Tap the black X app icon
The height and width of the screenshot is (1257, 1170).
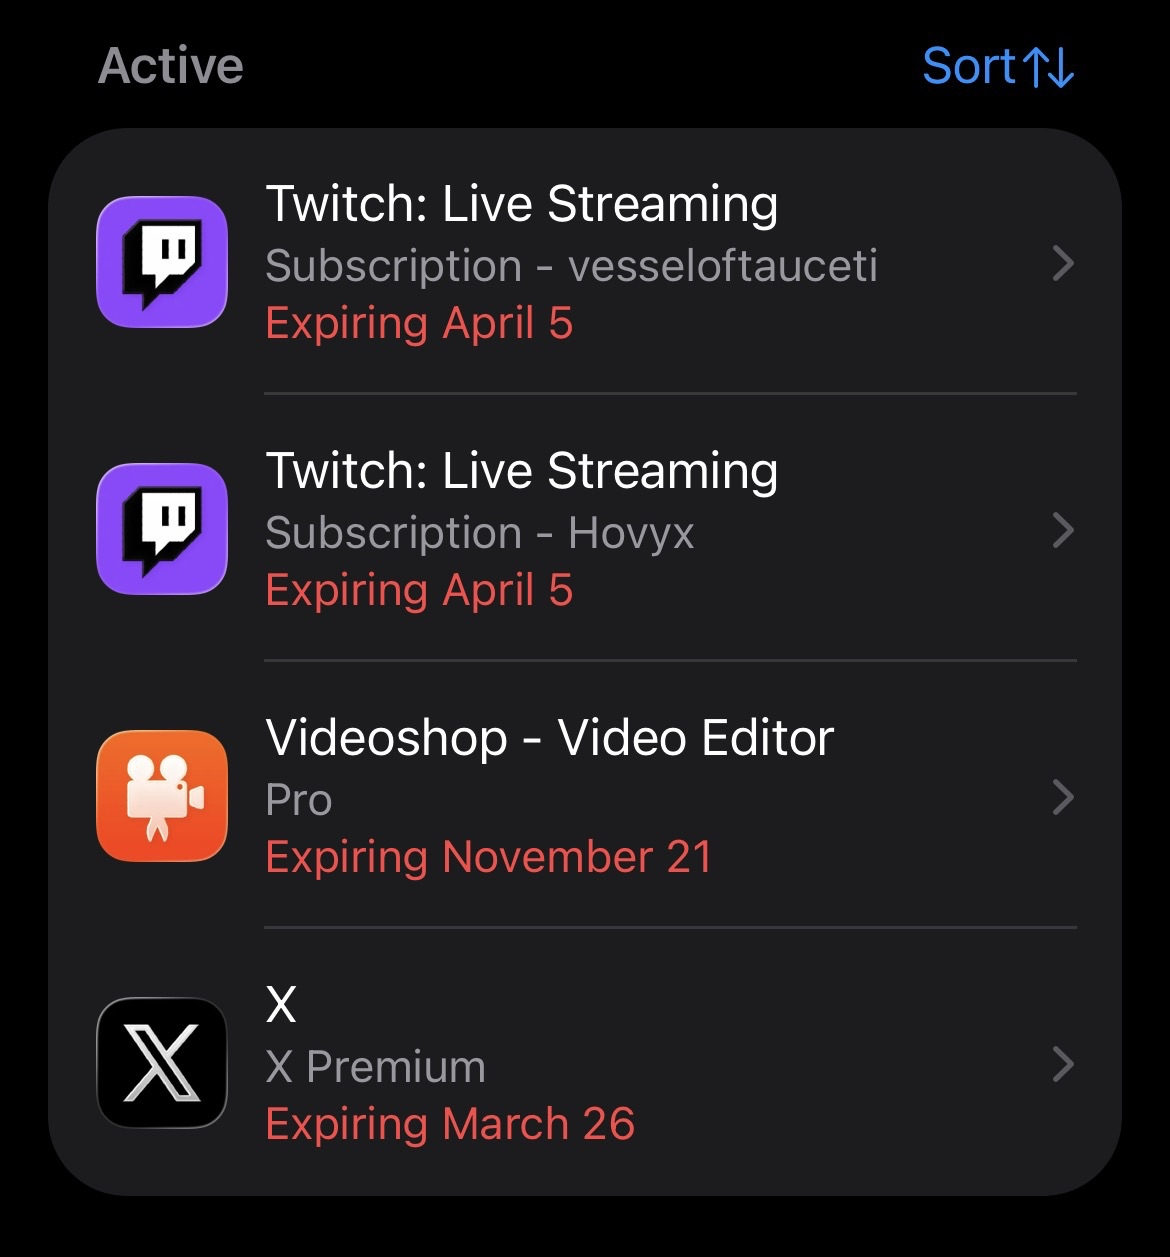coord(162,1063)
